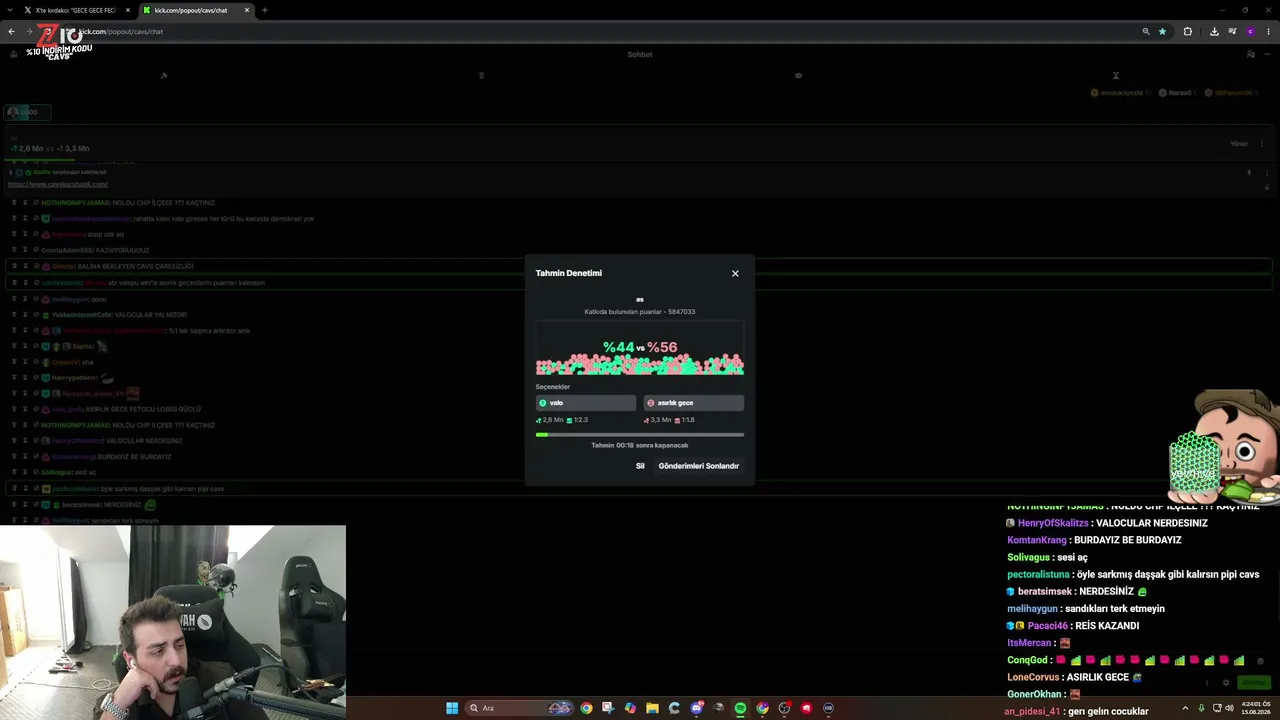
Task: Open a new browser tab
Action: (264, 10)
